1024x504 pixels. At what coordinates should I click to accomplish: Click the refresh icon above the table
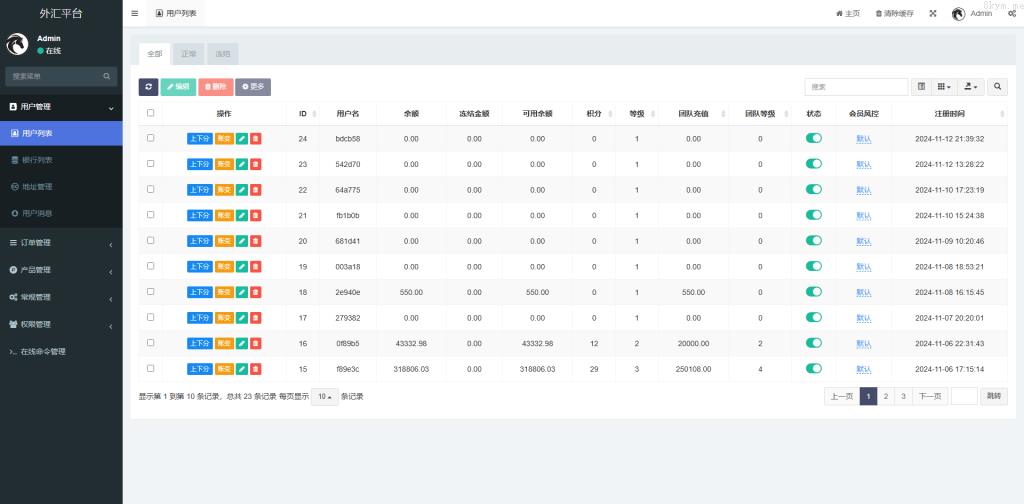click(x=148, y=87)
